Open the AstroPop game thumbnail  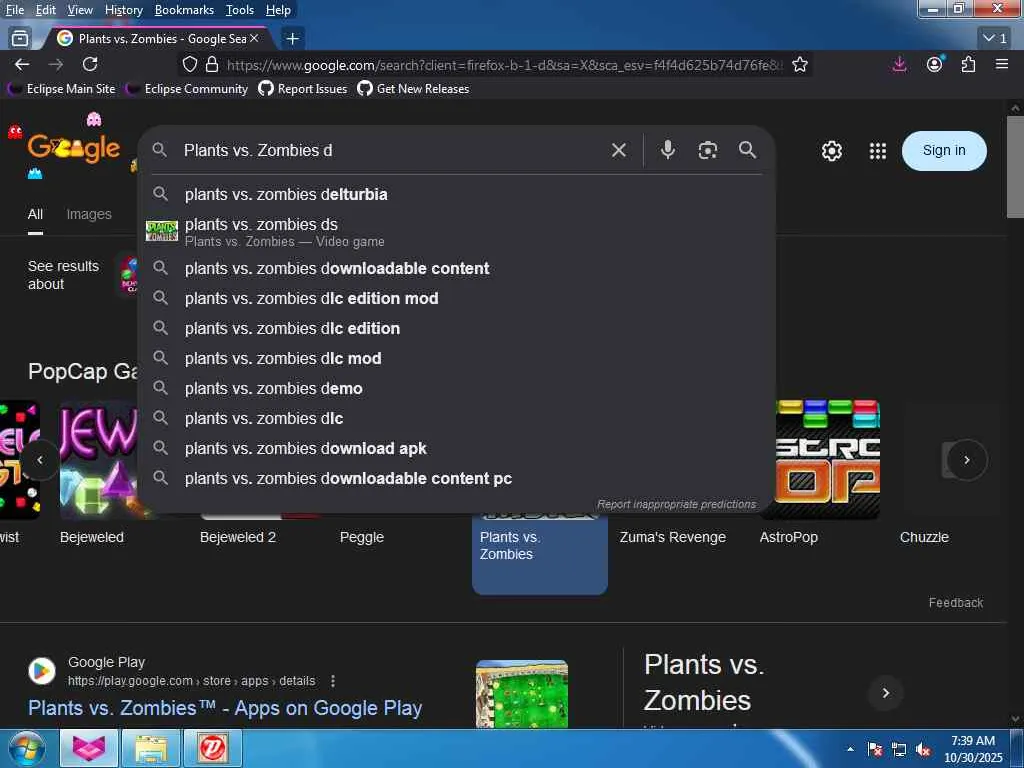point(827,460)
